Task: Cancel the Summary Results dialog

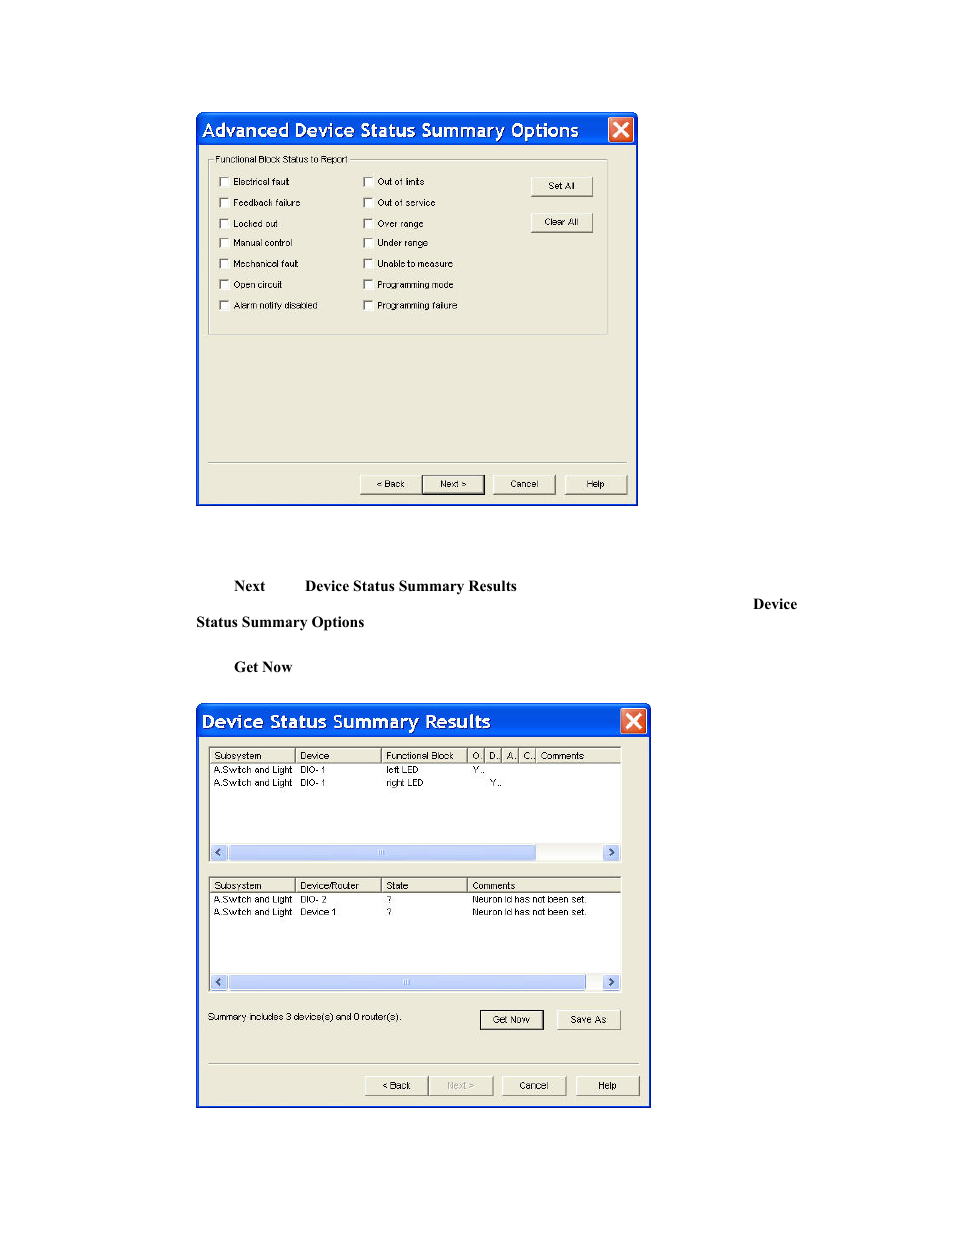Action: tap(533, 1086)
